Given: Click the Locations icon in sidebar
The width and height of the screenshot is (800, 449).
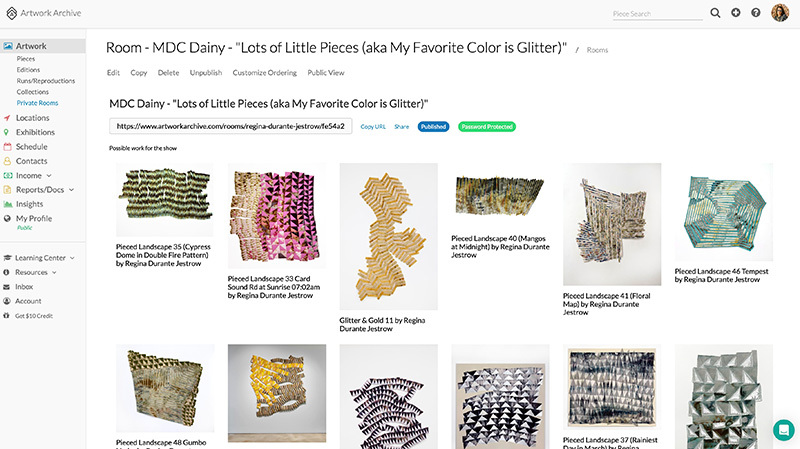Looking at the screenshot, I should pos(8,118).
